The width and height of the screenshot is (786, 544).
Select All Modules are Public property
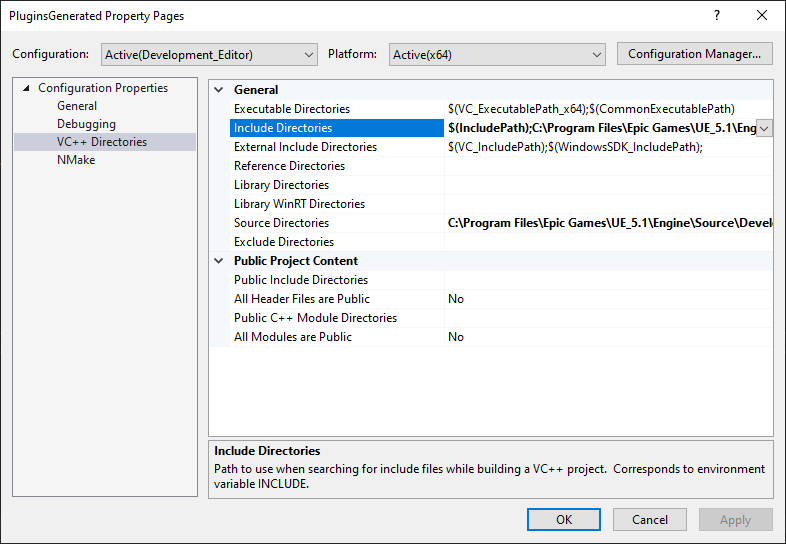(293, 337)
